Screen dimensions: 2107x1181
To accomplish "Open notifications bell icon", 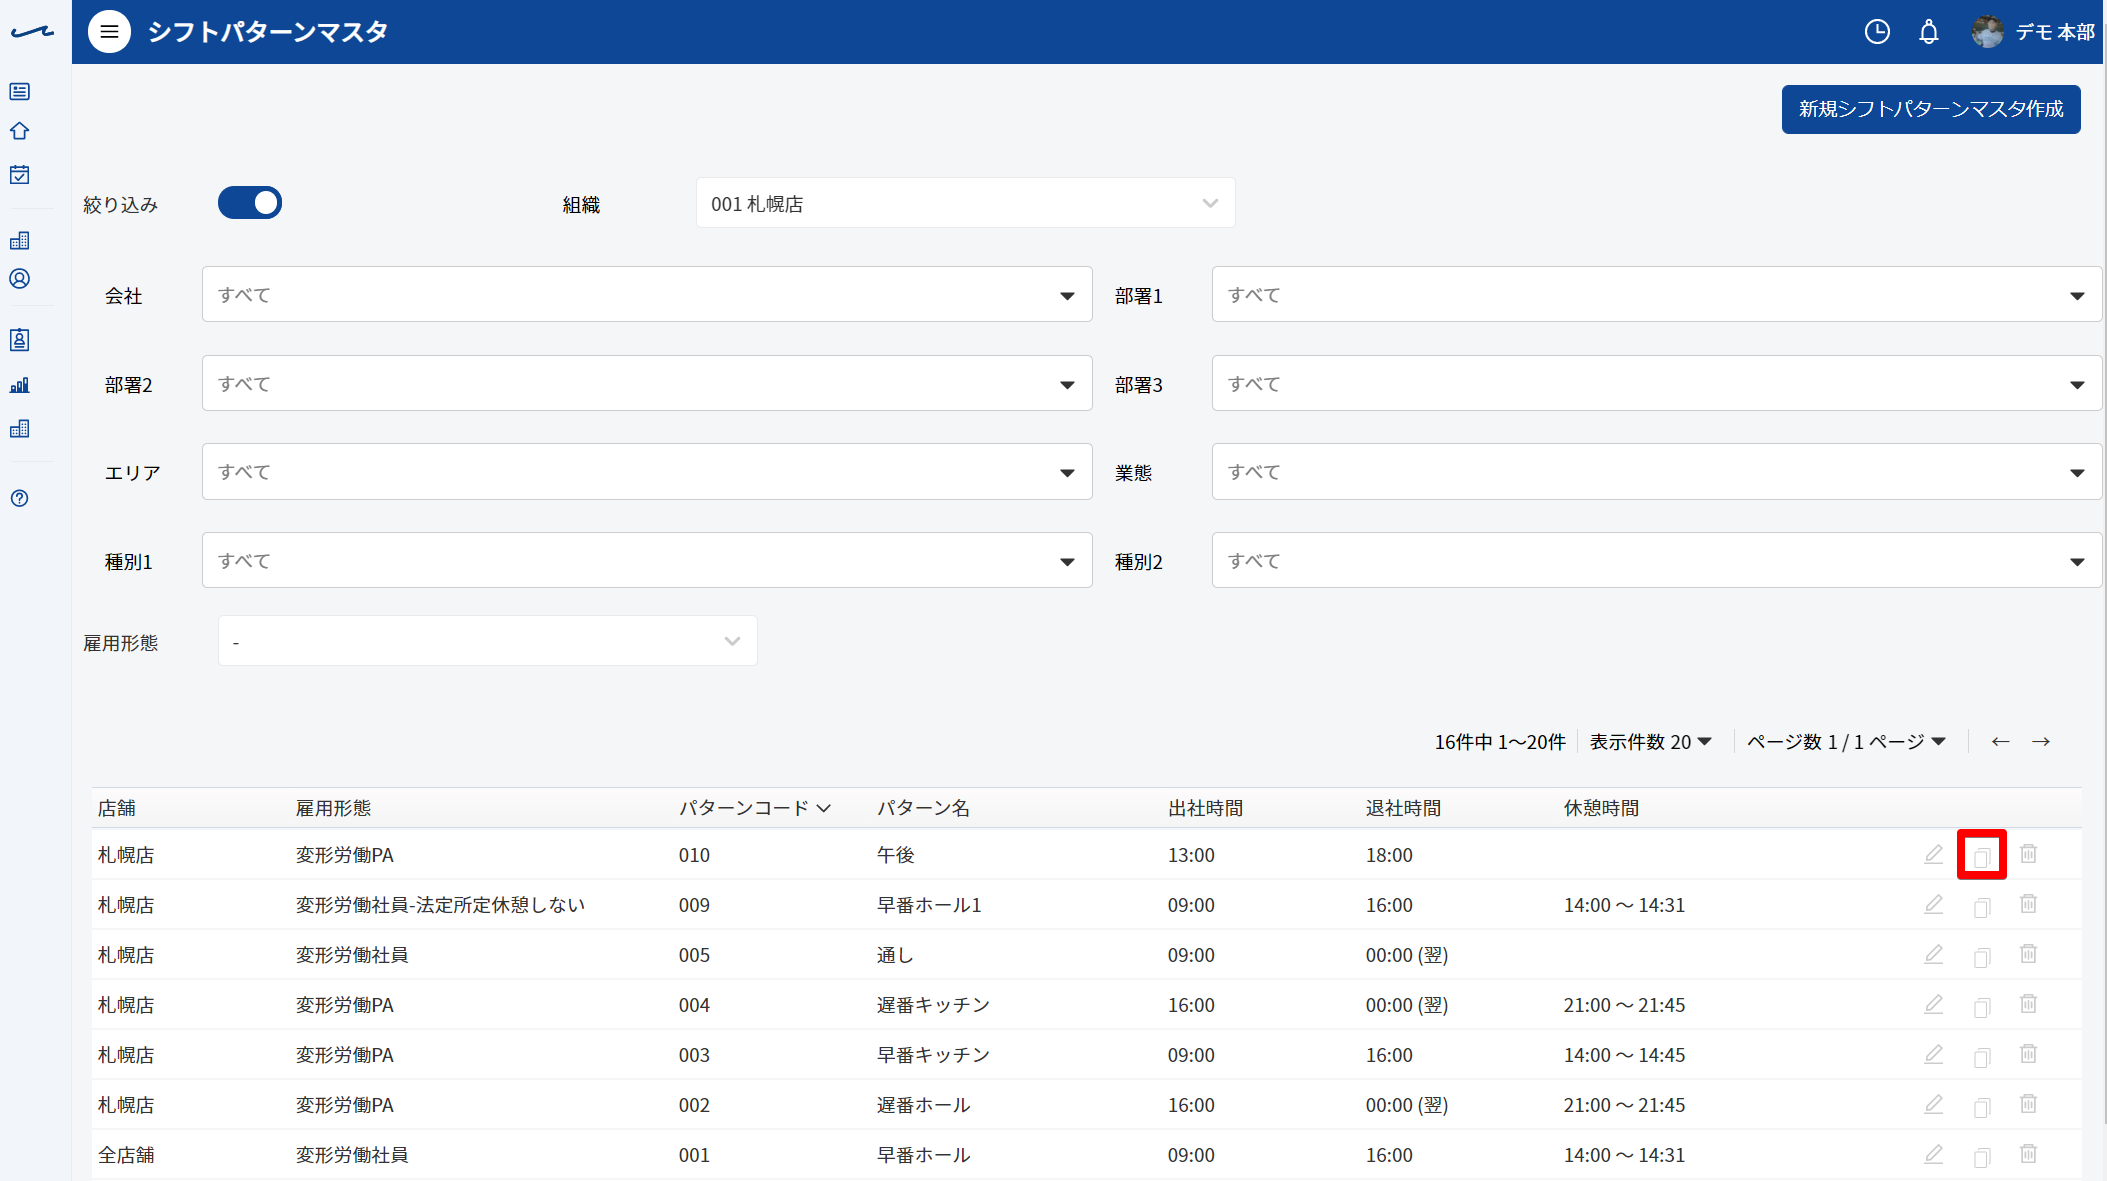I will coord(1929,32).
